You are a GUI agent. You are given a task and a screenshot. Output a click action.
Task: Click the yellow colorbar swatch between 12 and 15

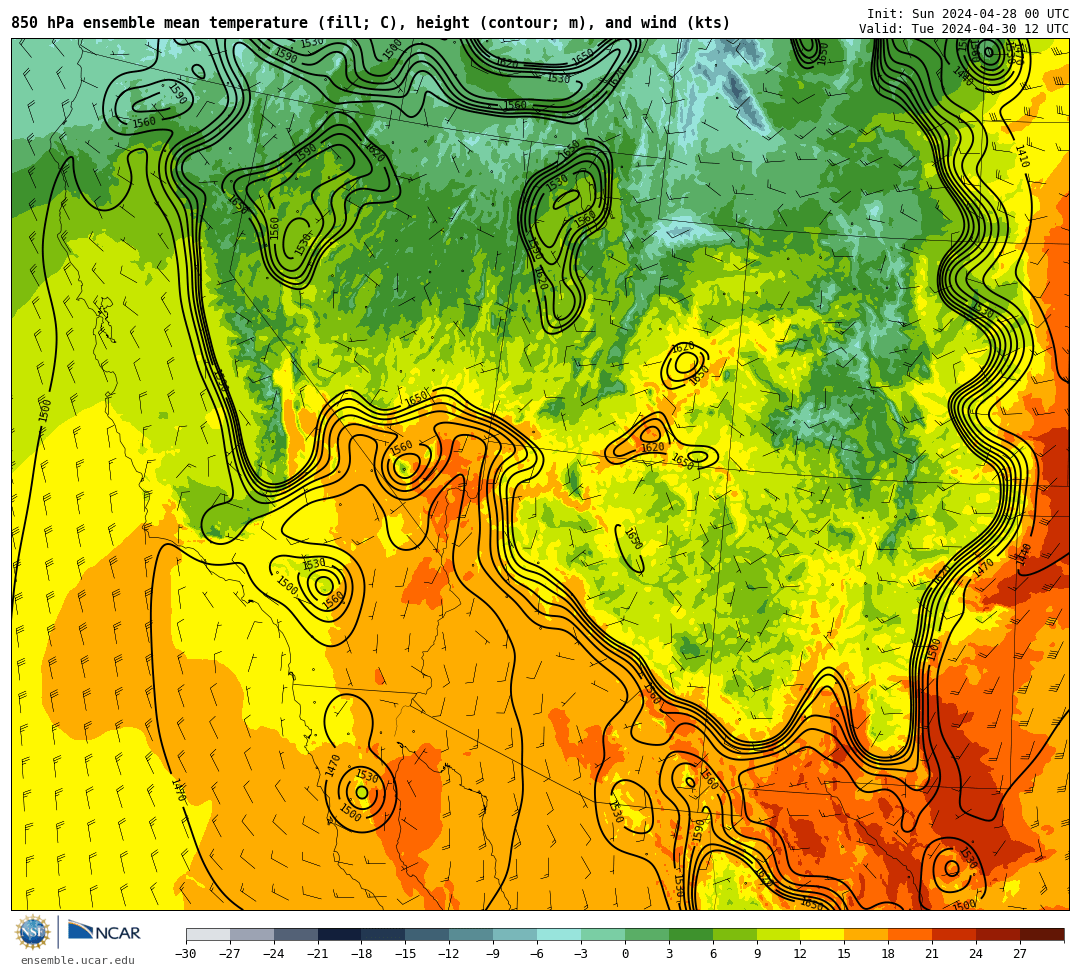[x=823, y=934]
